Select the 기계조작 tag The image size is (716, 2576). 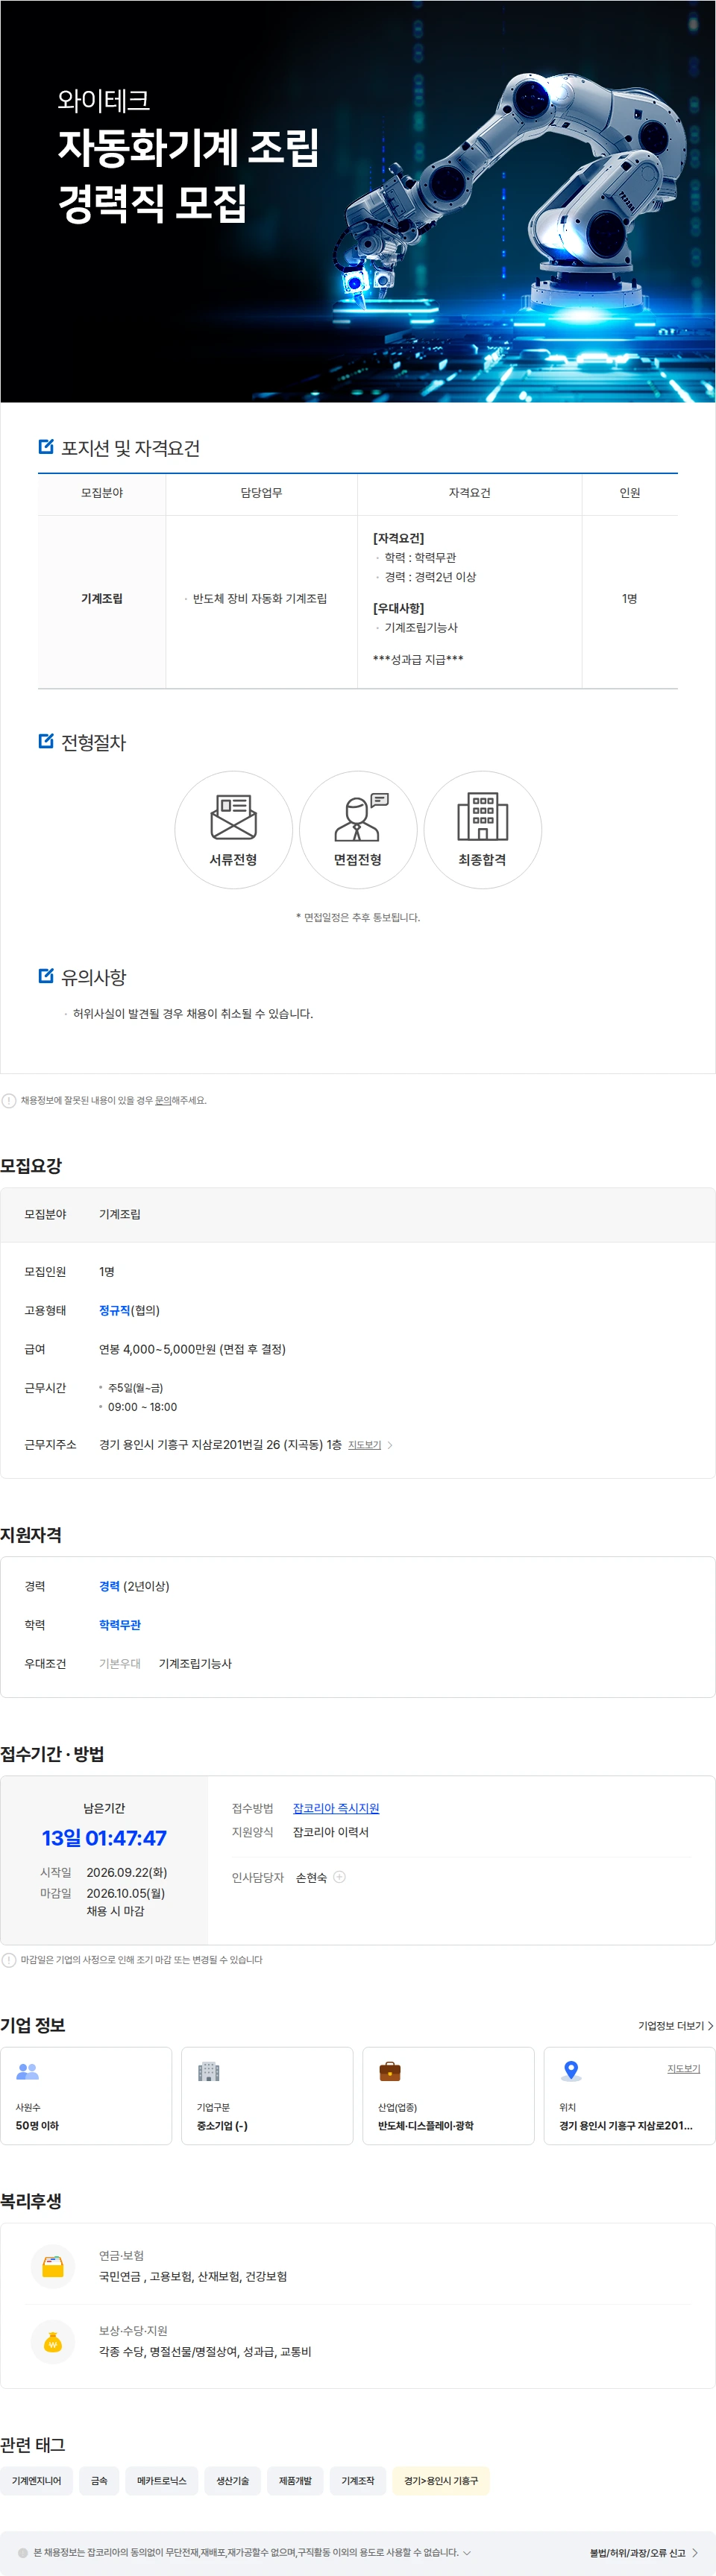(358, 2480)
